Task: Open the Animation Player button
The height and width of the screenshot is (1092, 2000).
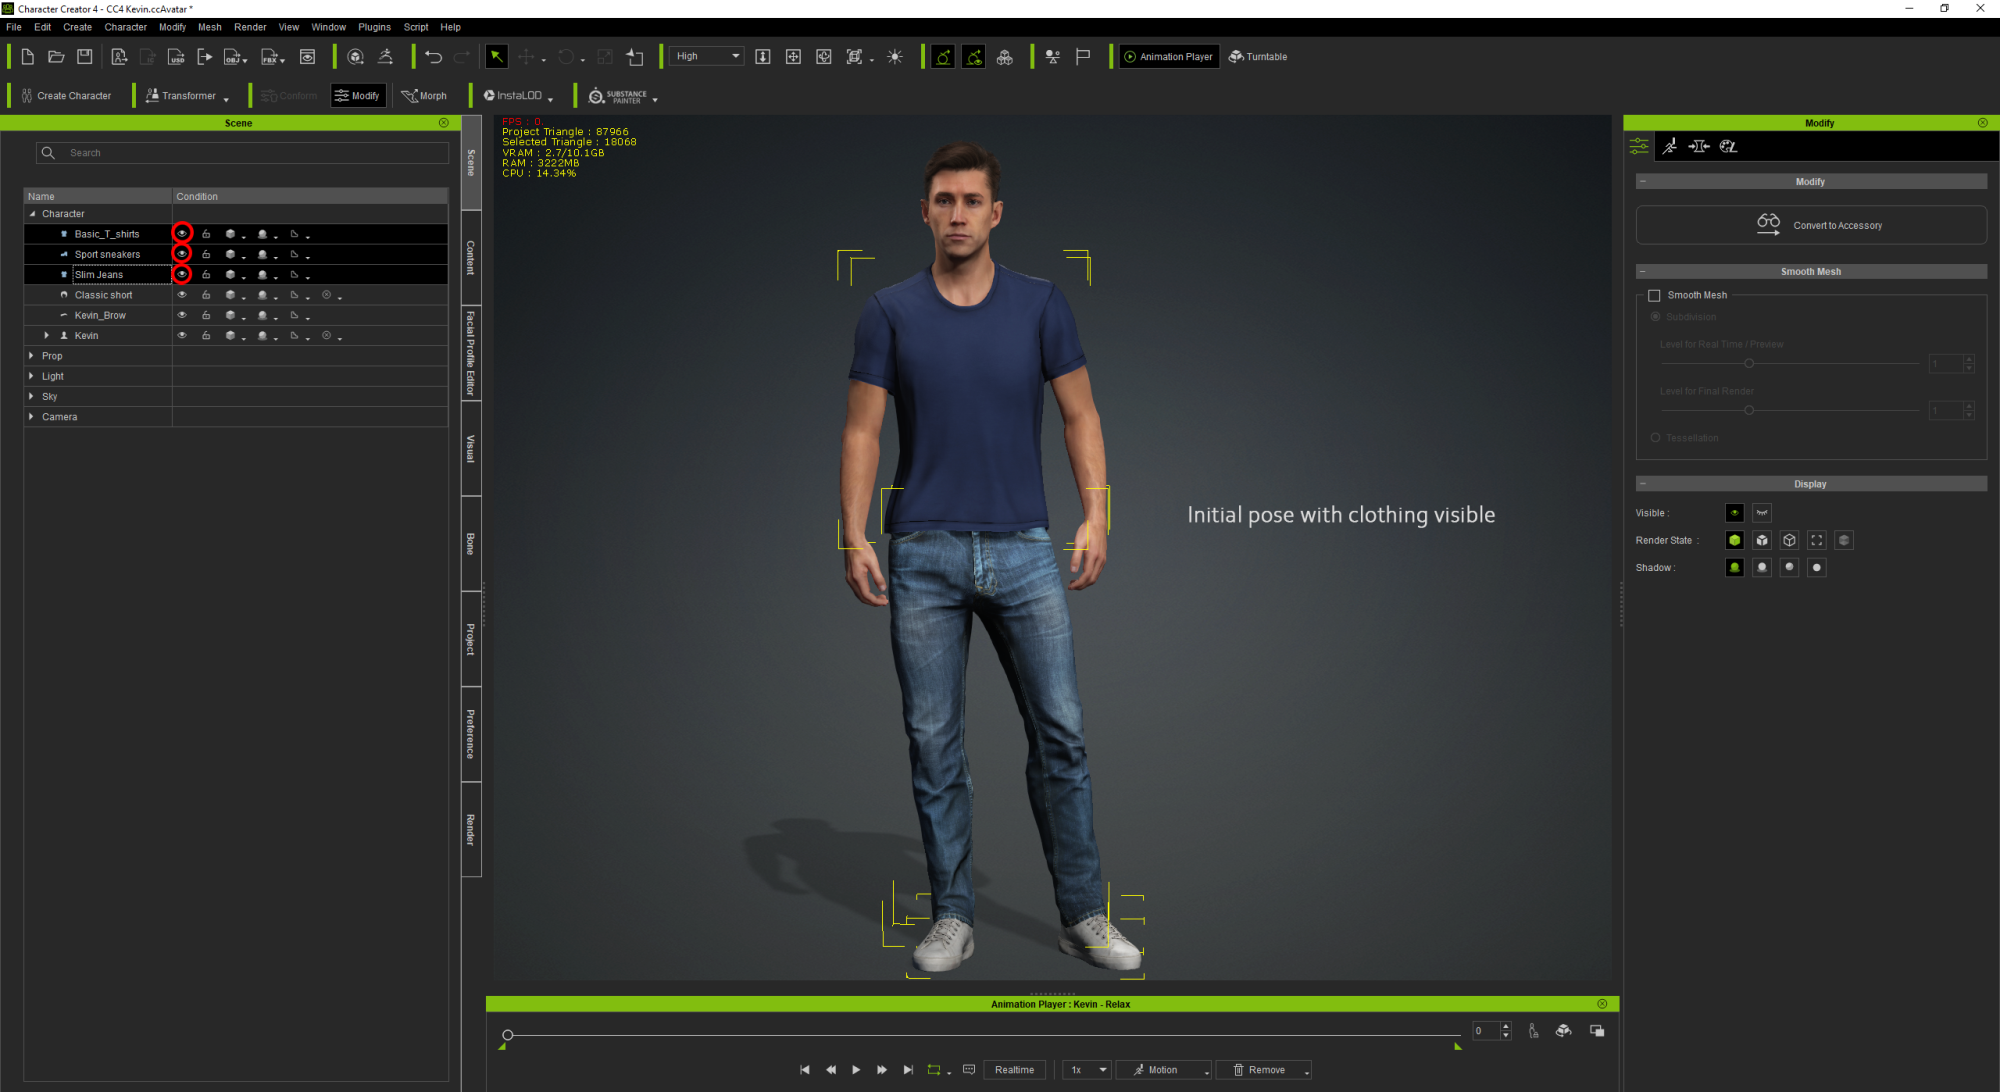Action: pyautogui.click(x=1168, y=57)
